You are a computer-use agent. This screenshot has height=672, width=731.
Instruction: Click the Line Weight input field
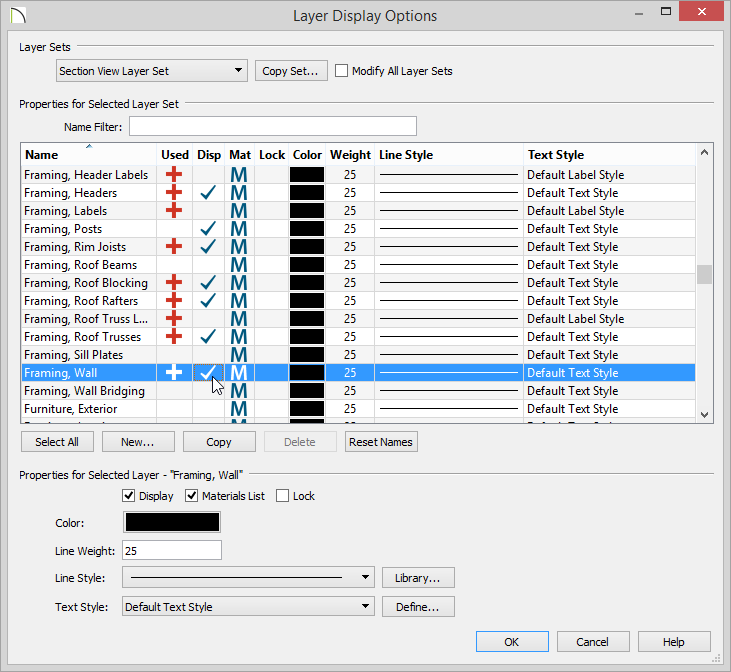[x=172, y=550]
